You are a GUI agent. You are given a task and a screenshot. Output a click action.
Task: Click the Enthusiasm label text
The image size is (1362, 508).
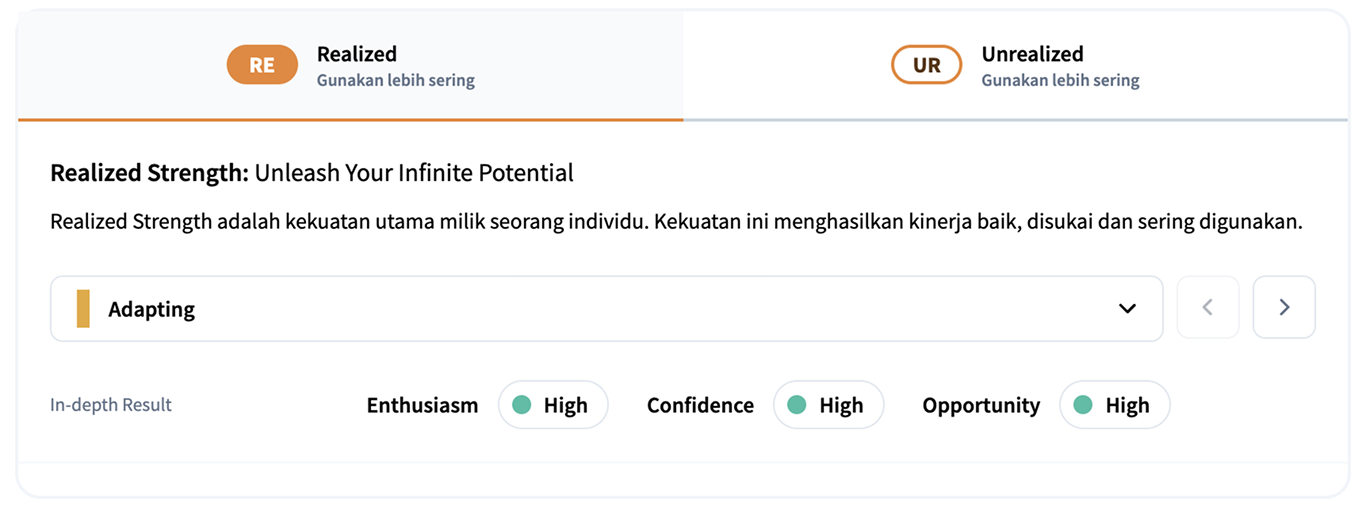(x=422, y=405)
